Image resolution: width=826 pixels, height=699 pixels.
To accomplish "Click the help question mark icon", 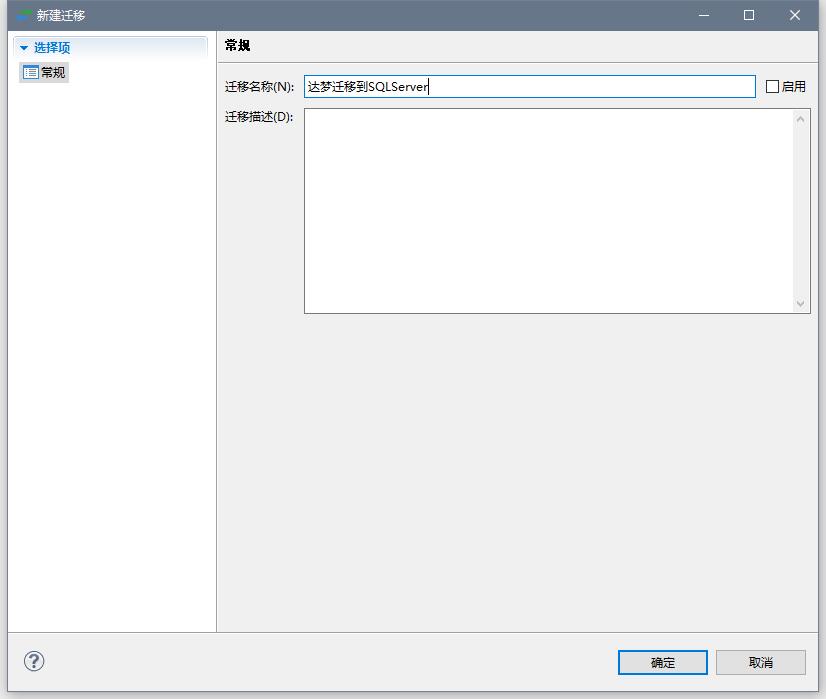I will (34, 661).
